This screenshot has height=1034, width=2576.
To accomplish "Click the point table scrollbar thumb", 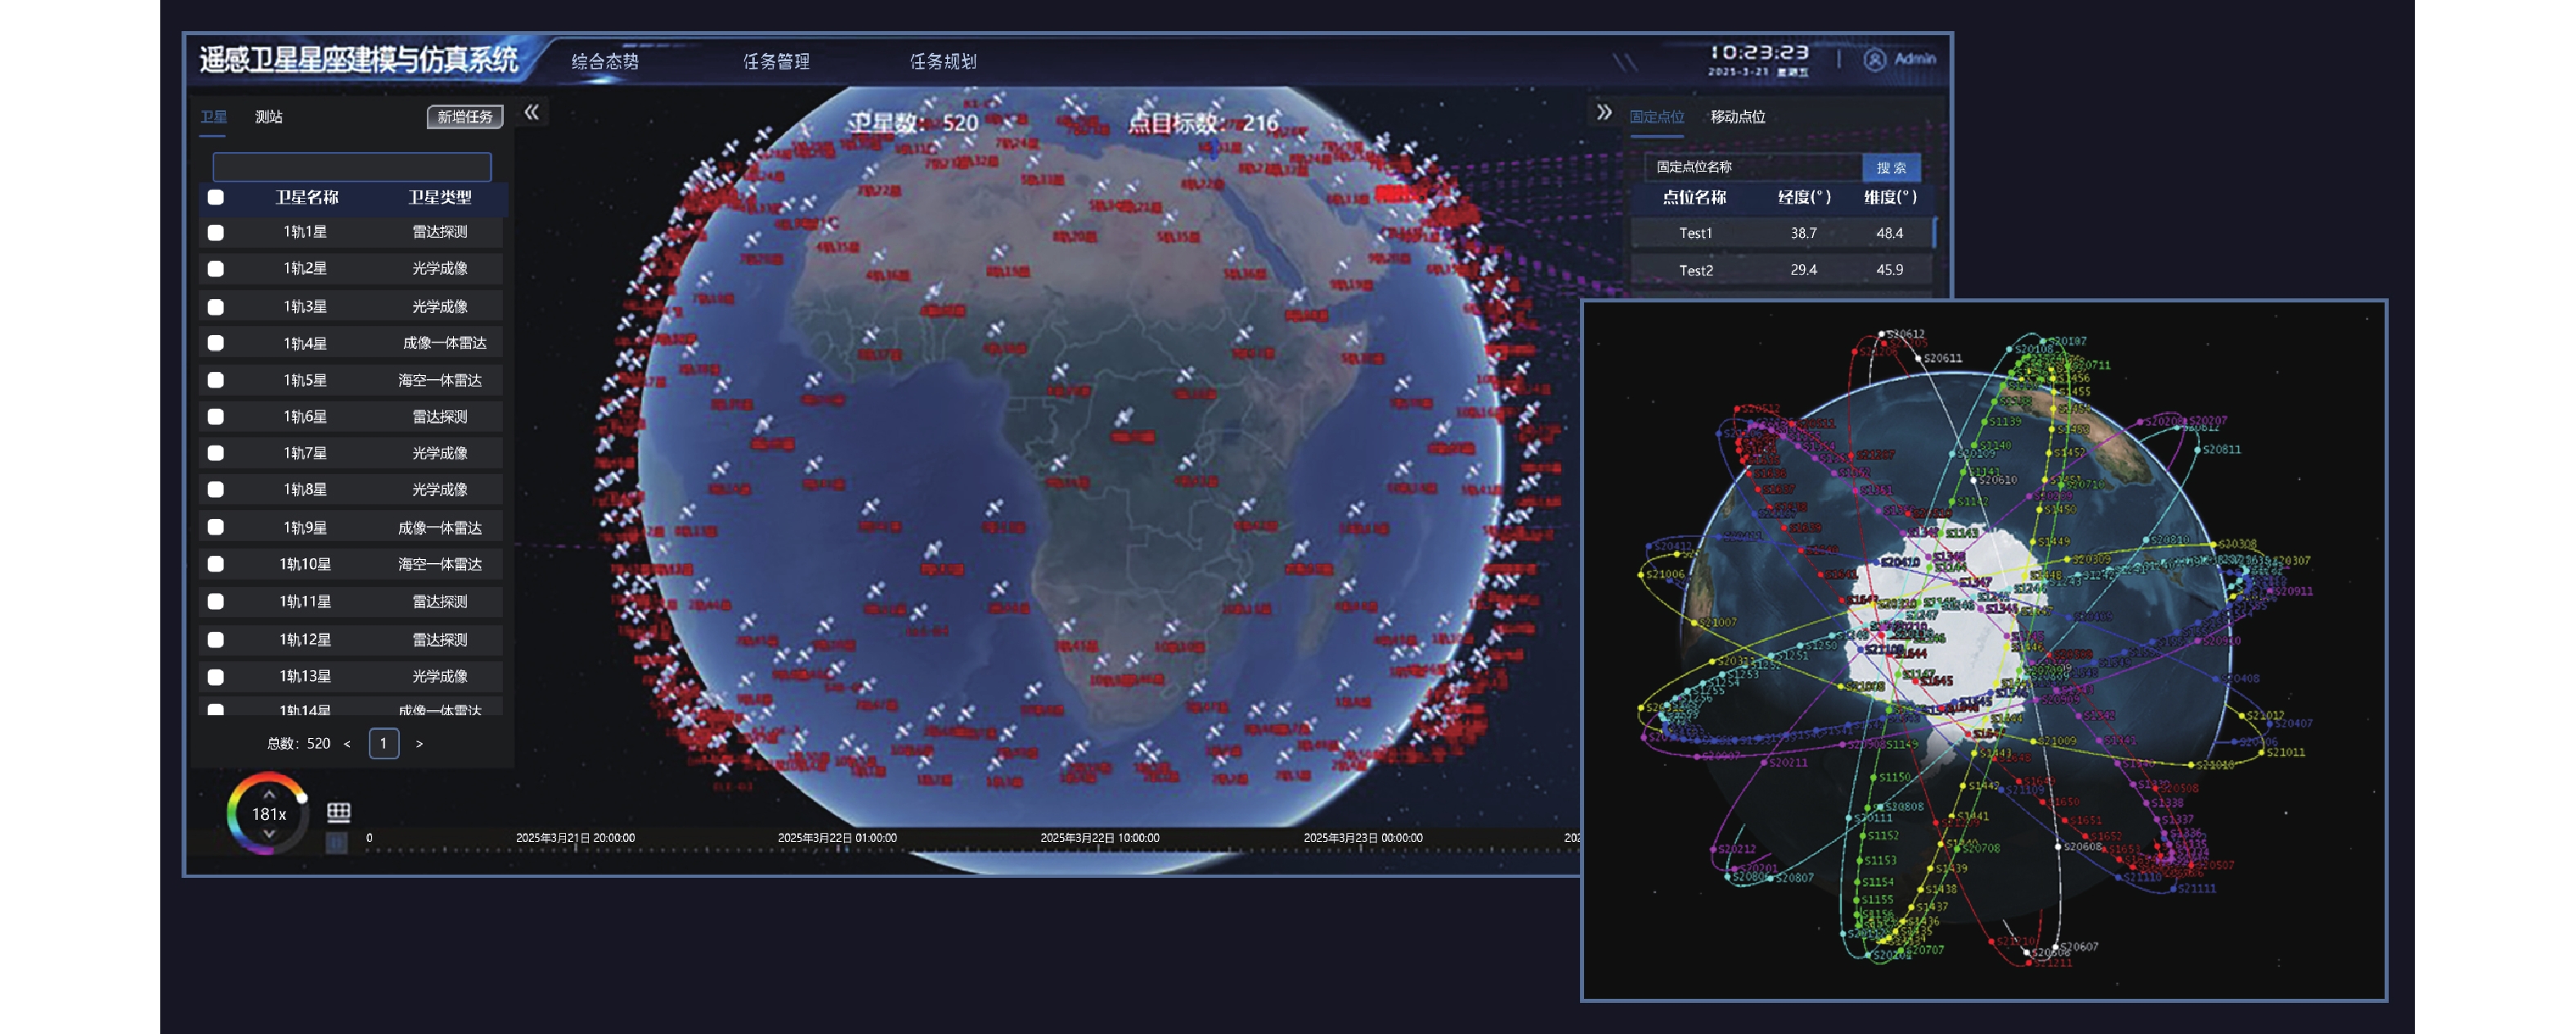I will 1935,232.
